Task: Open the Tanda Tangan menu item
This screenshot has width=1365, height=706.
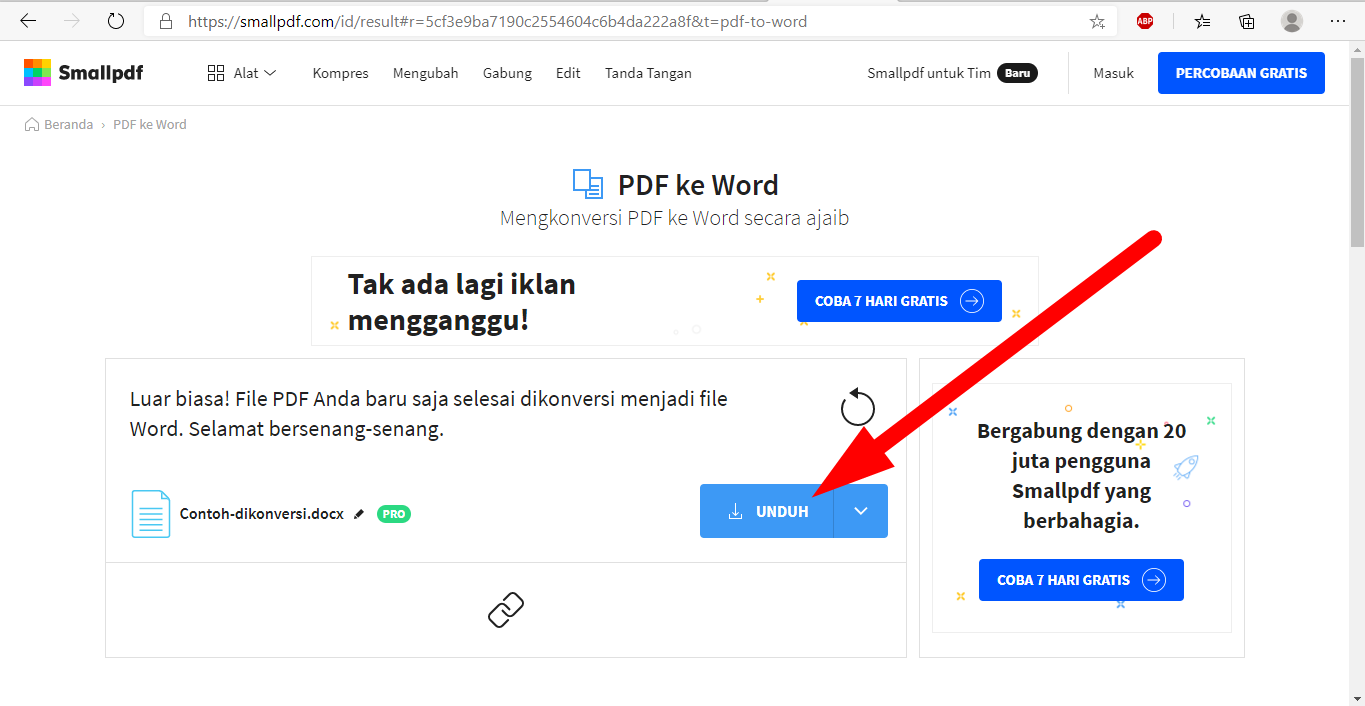Action: [648, 73]
